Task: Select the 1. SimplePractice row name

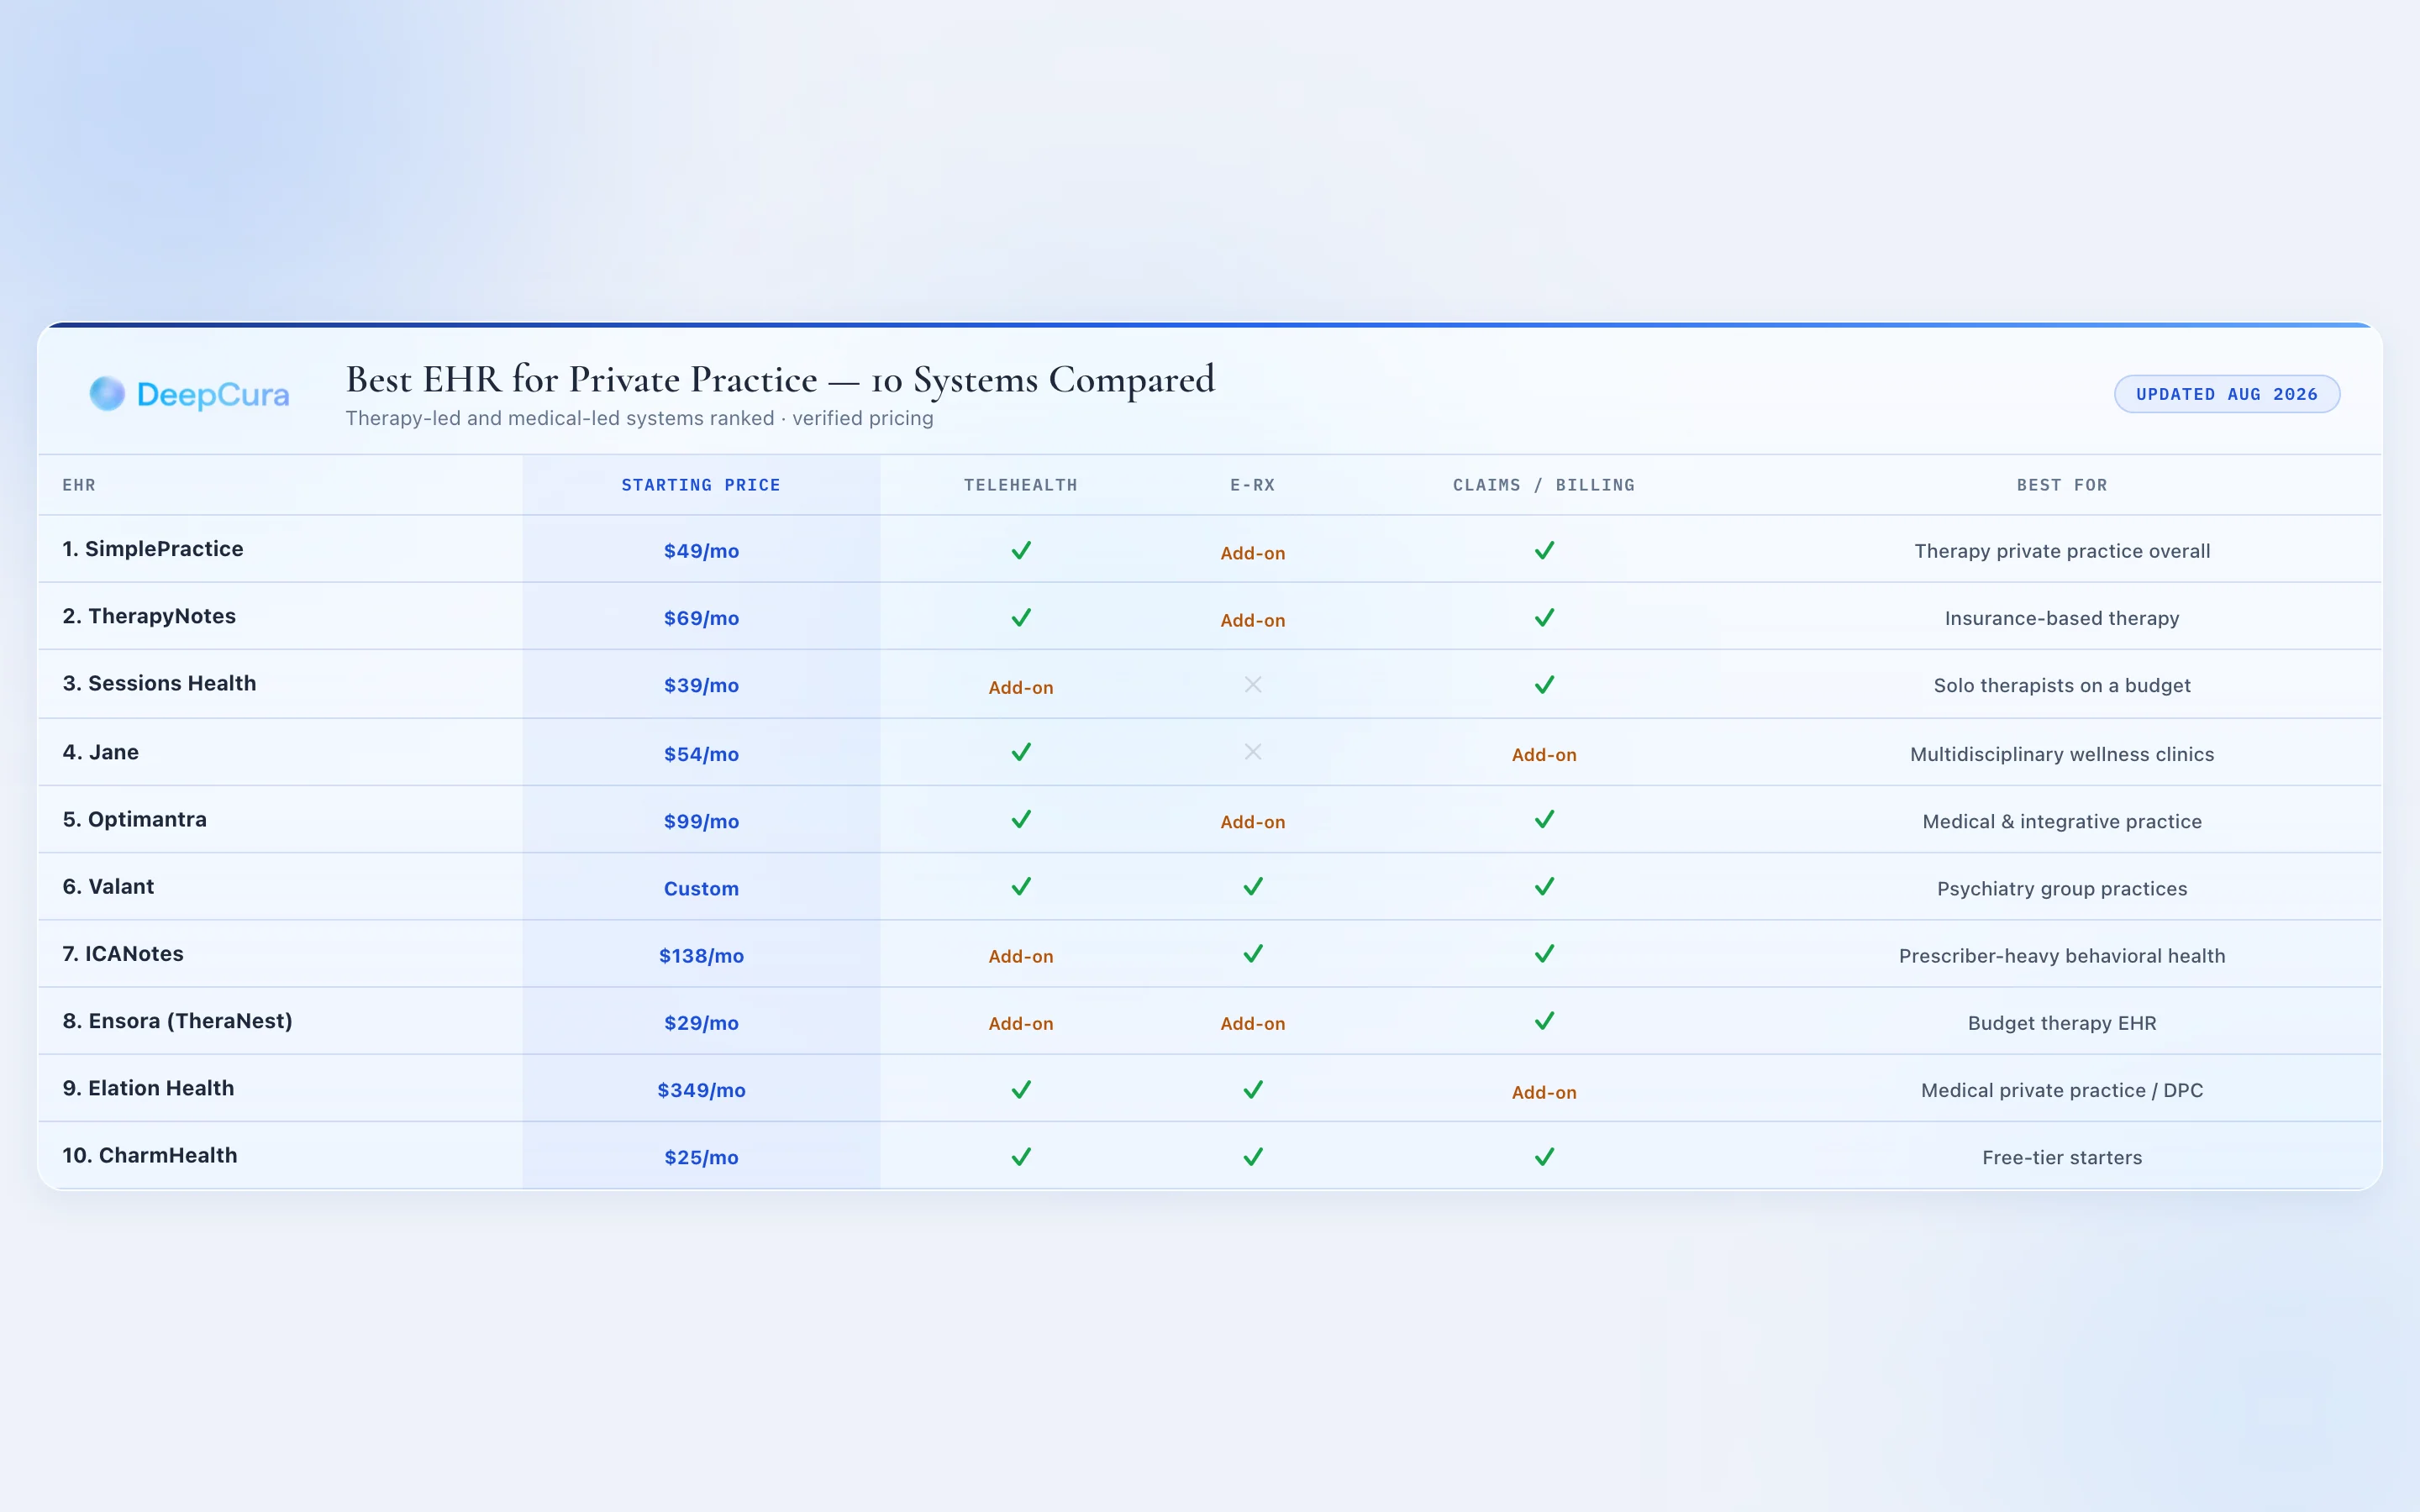Action: click(153, 549)
